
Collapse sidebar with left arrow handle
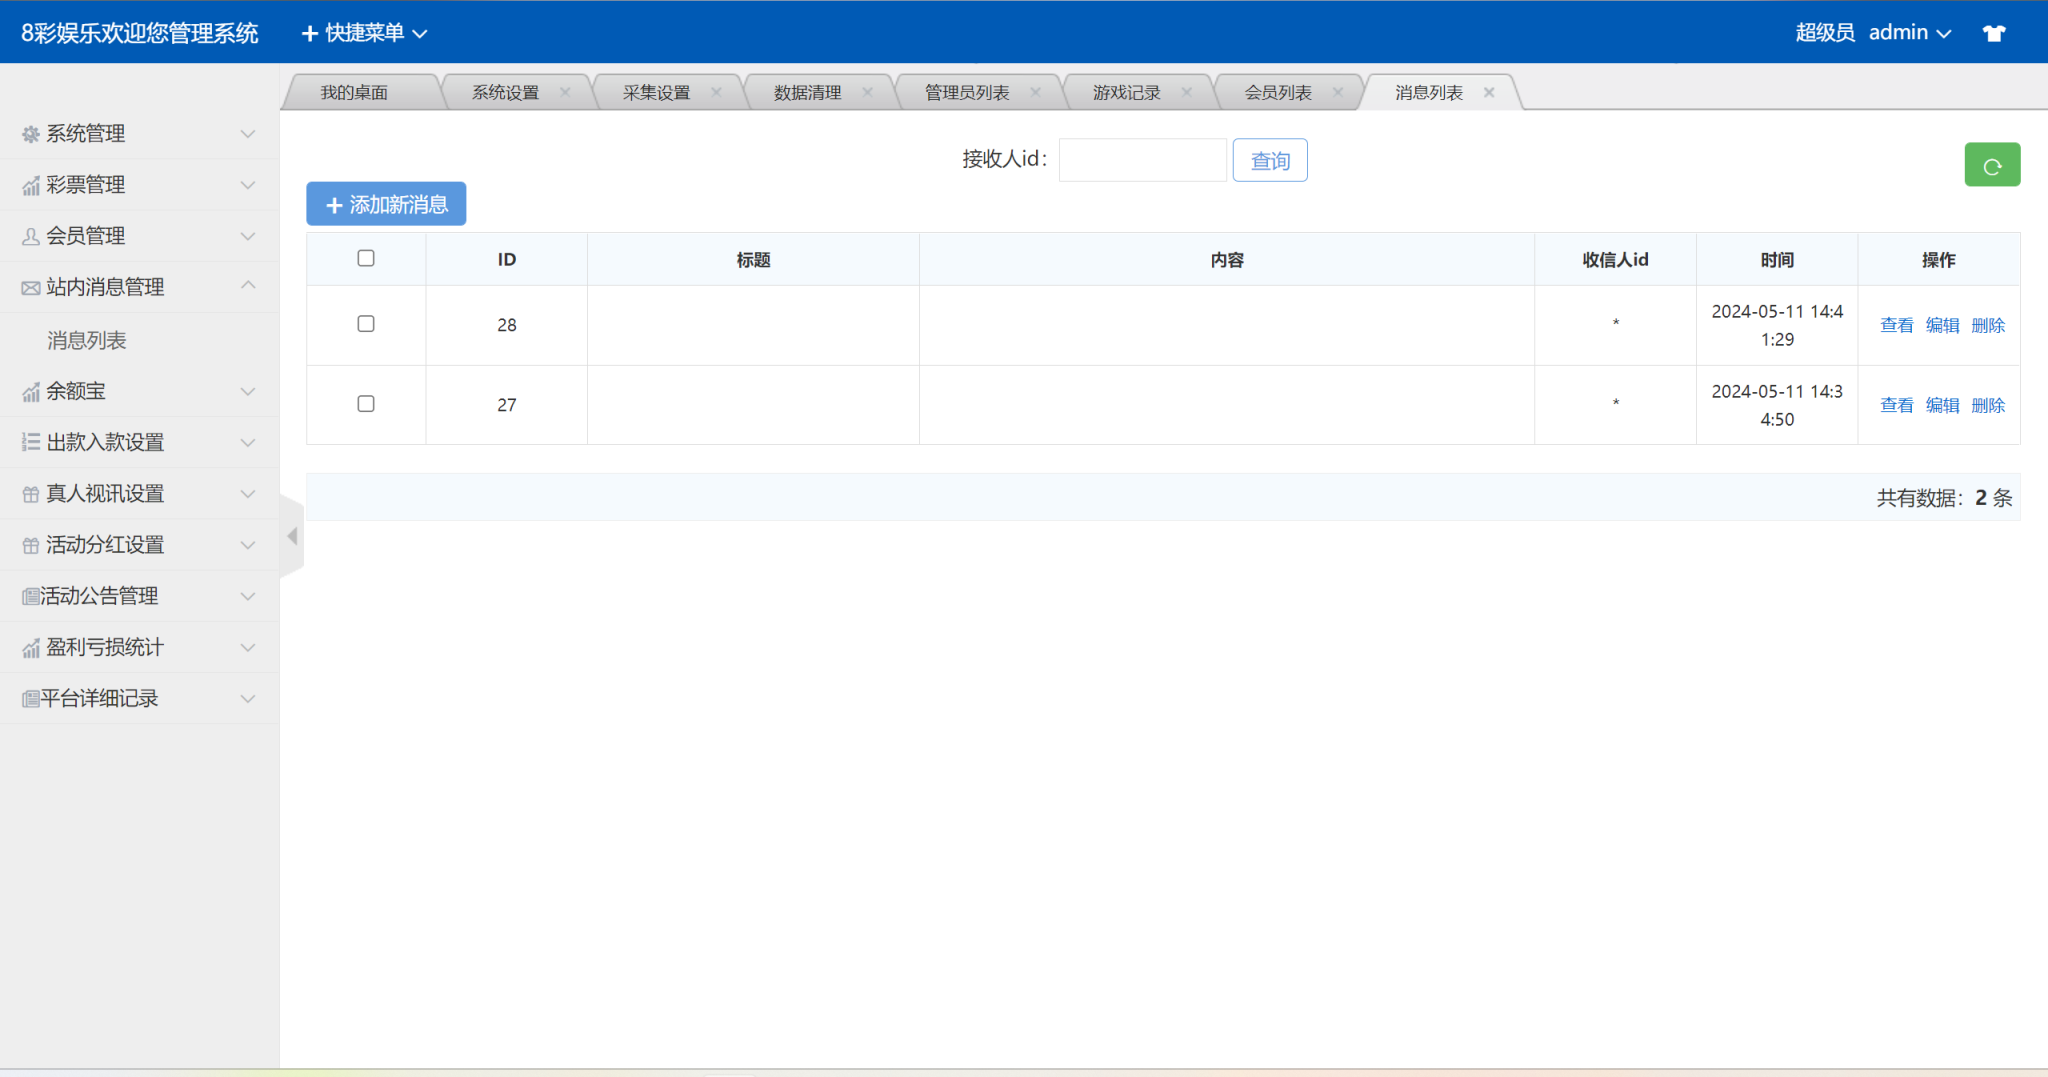(292, 536)
